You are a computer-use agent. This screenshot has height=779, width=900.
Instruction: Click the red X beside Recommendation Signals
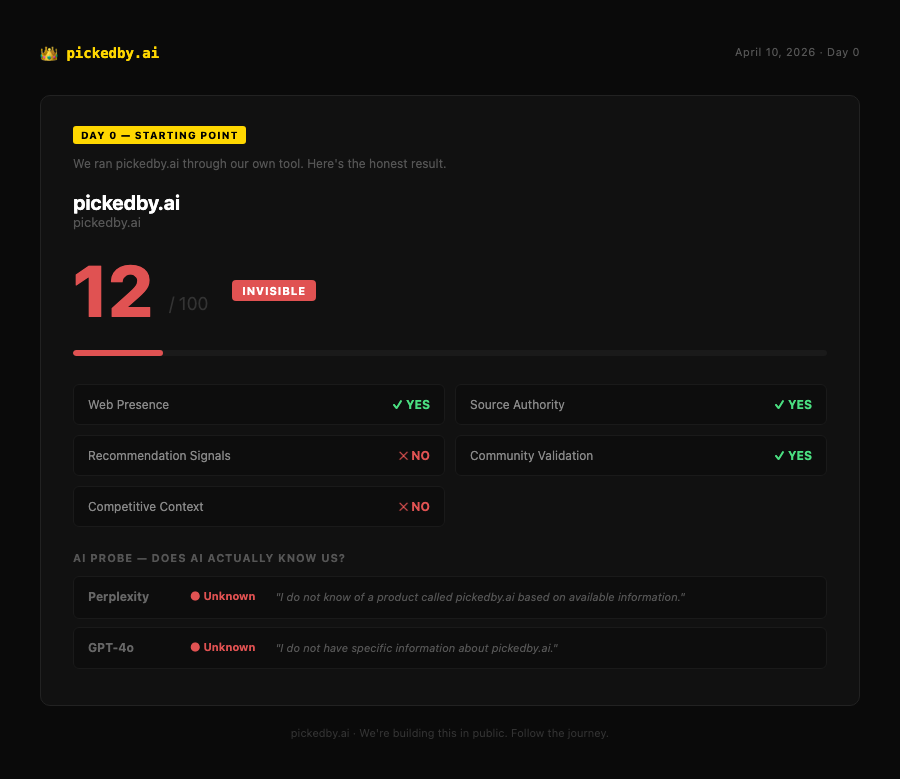(404, 455)
